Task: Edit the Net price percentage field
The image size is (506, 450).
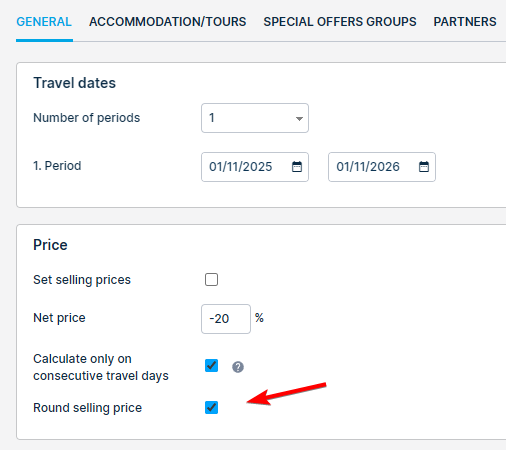Action: click(x=226, y=319)
